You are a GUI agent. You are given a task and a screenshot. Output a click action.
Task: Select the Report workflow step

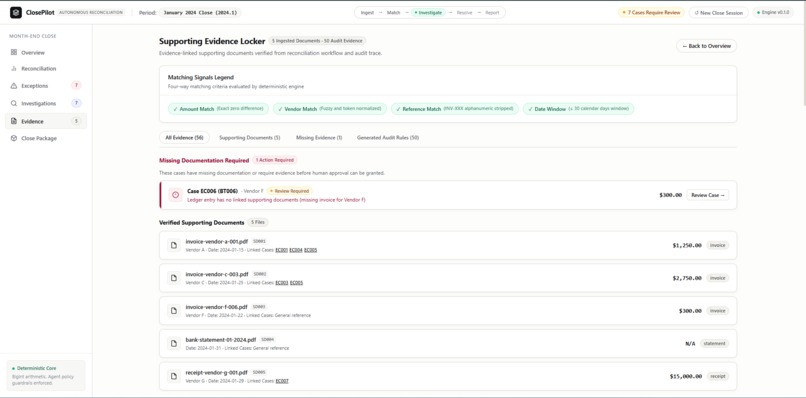coord(492,13)
